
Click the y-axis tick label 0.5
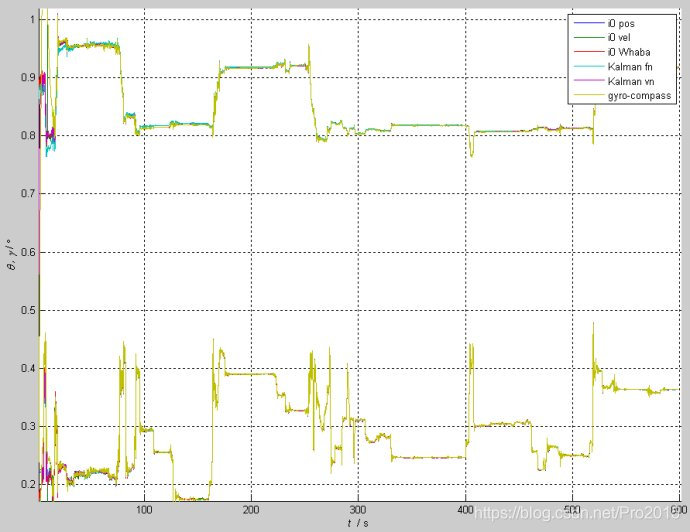pyautogui.click(x=28, y=310)
